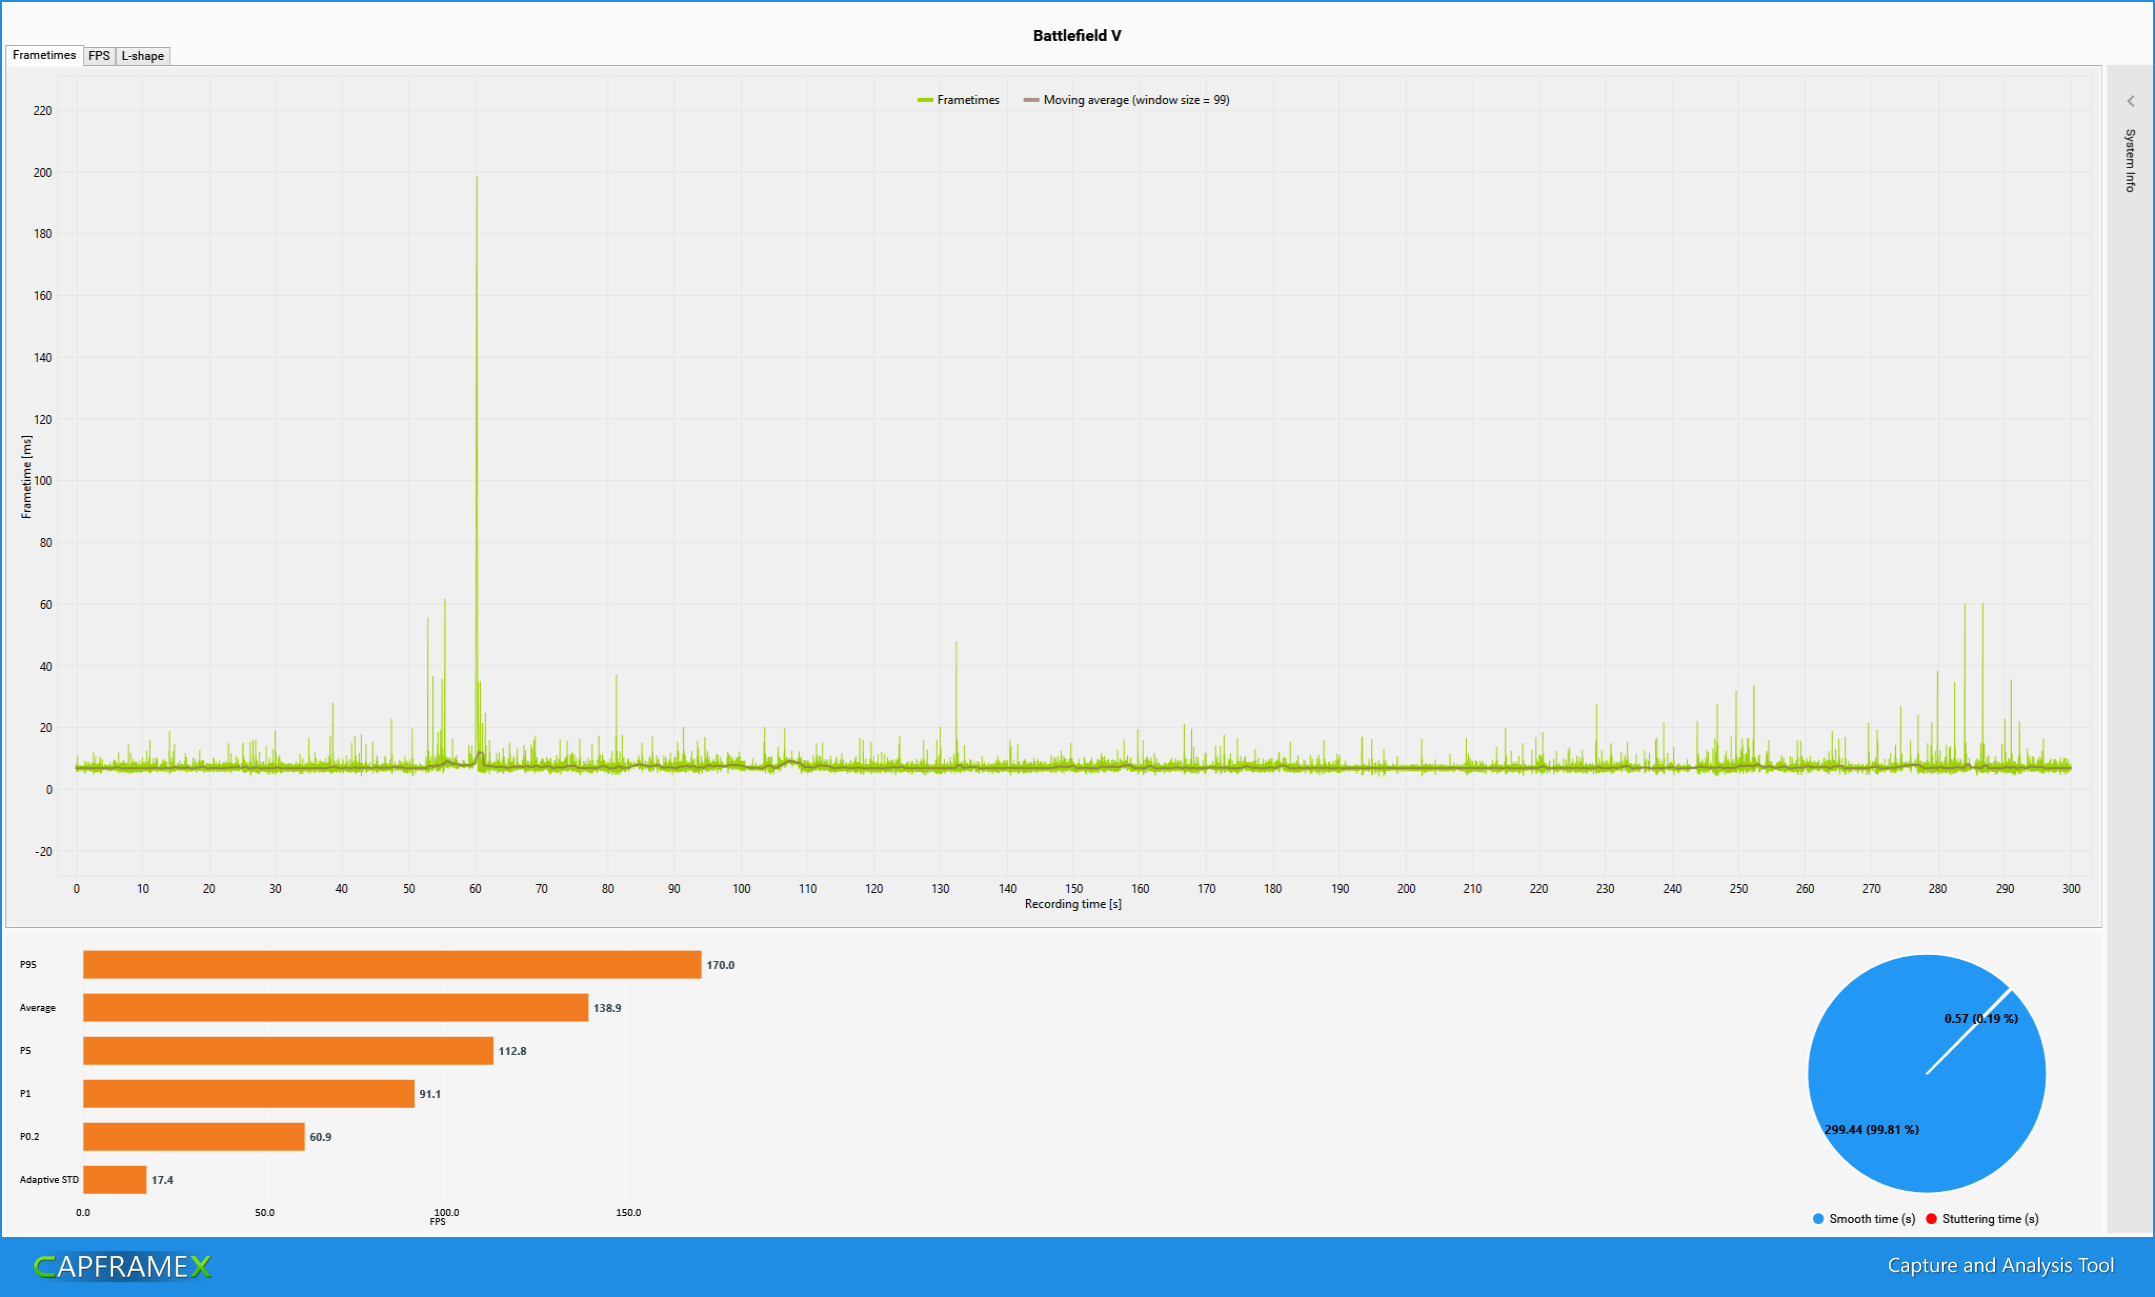Click the P0.2 percentile bar

[193, 1137]
